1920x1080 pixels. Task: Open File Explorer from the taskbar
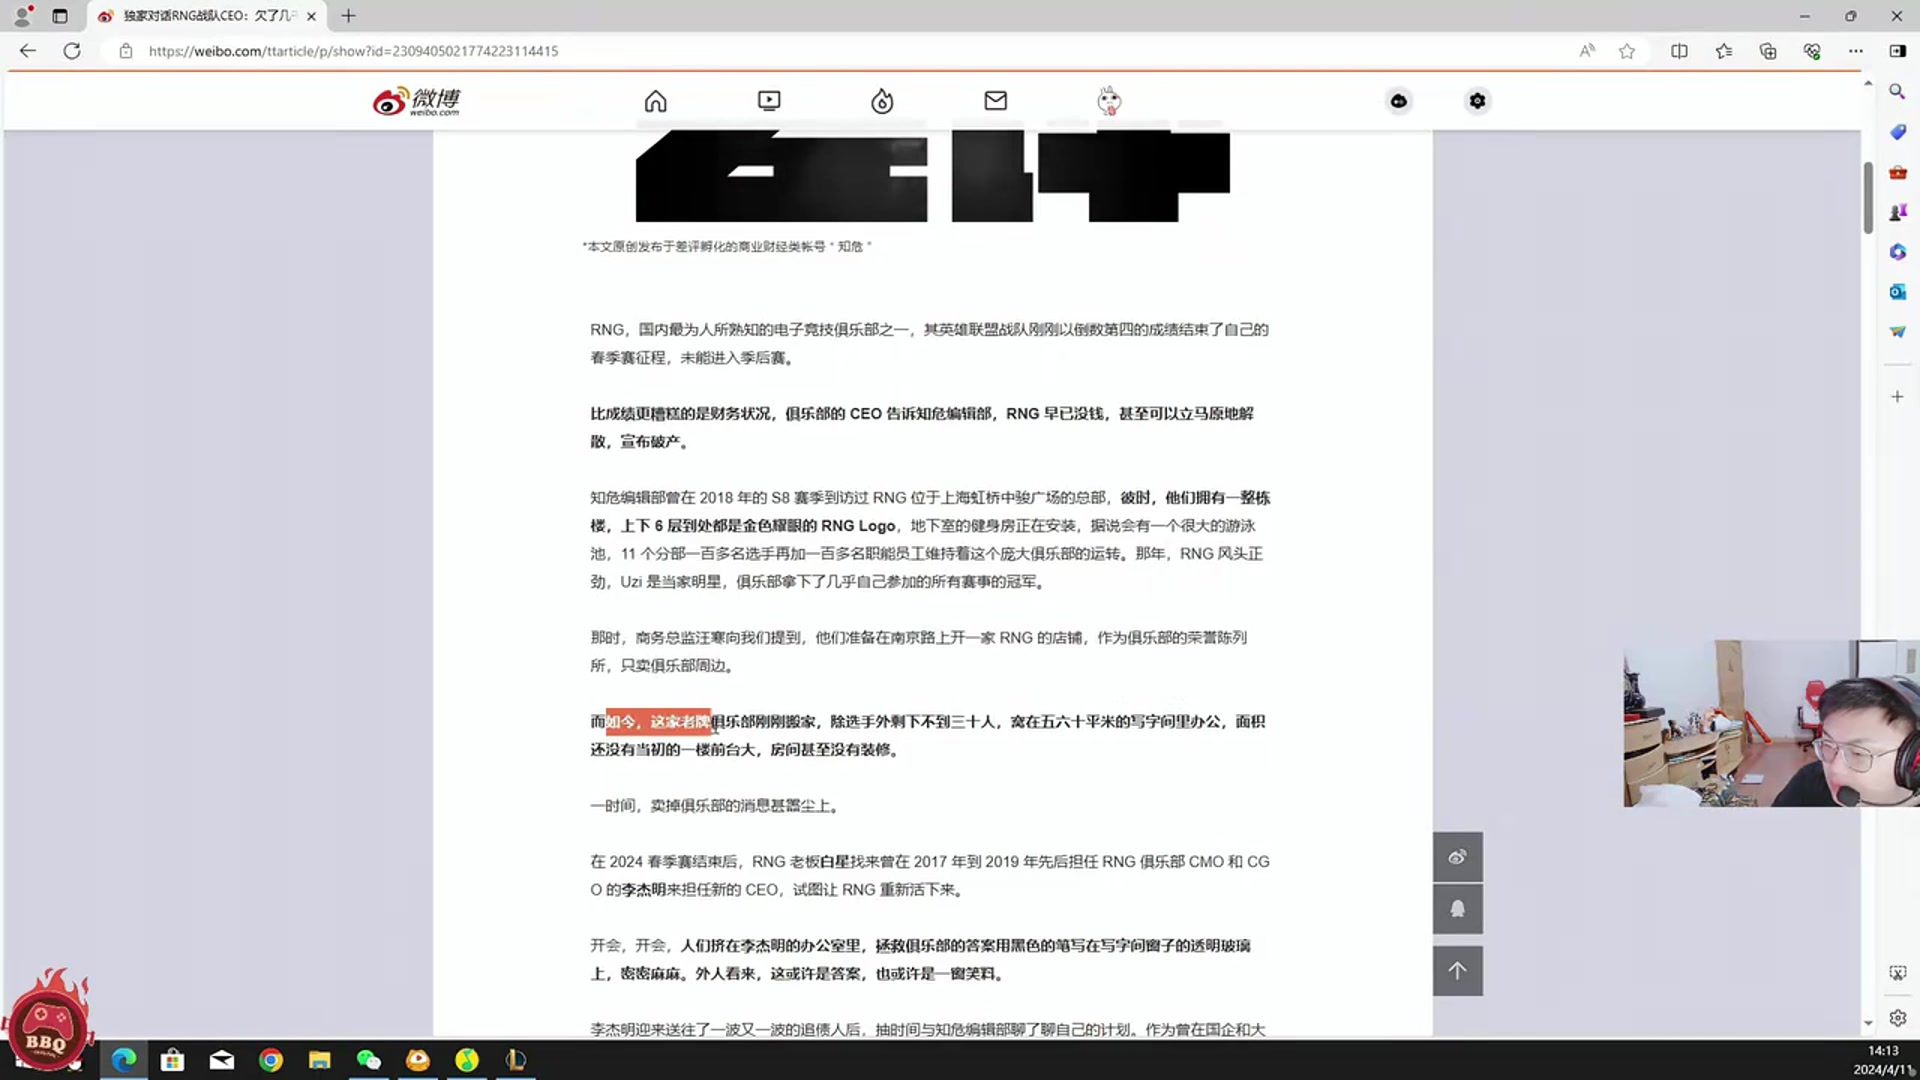coord(320,1060)
